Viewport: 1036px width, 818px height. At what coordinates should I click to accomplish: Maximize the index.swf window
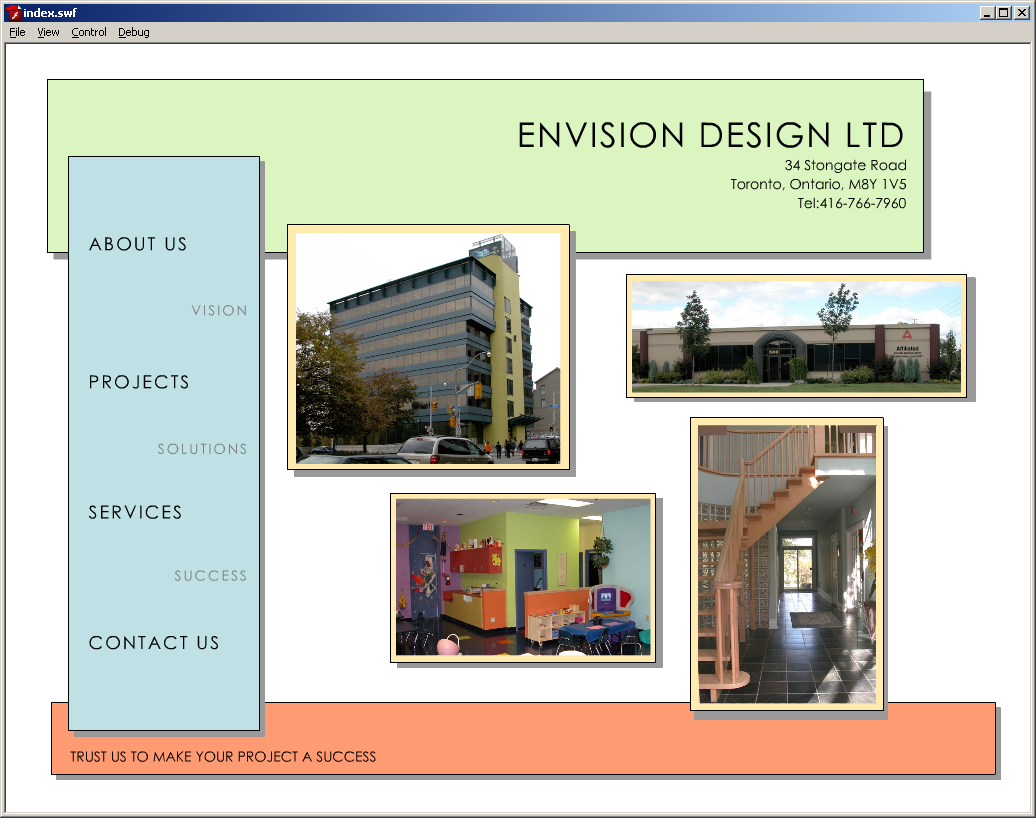[1004, 12]
